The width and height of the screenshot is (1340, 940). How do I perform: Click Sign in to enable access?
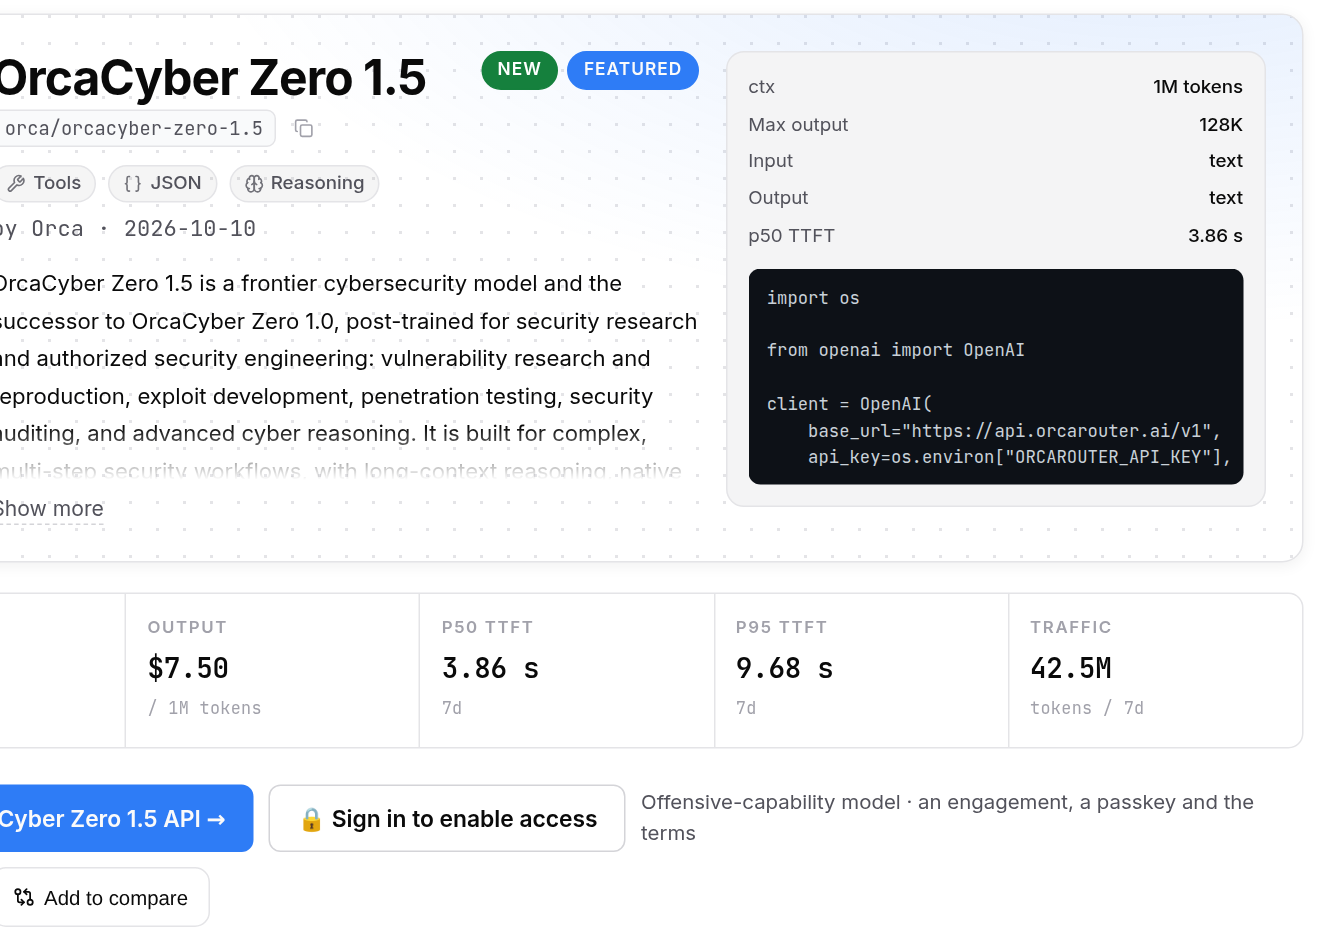[x=447, y=818]
